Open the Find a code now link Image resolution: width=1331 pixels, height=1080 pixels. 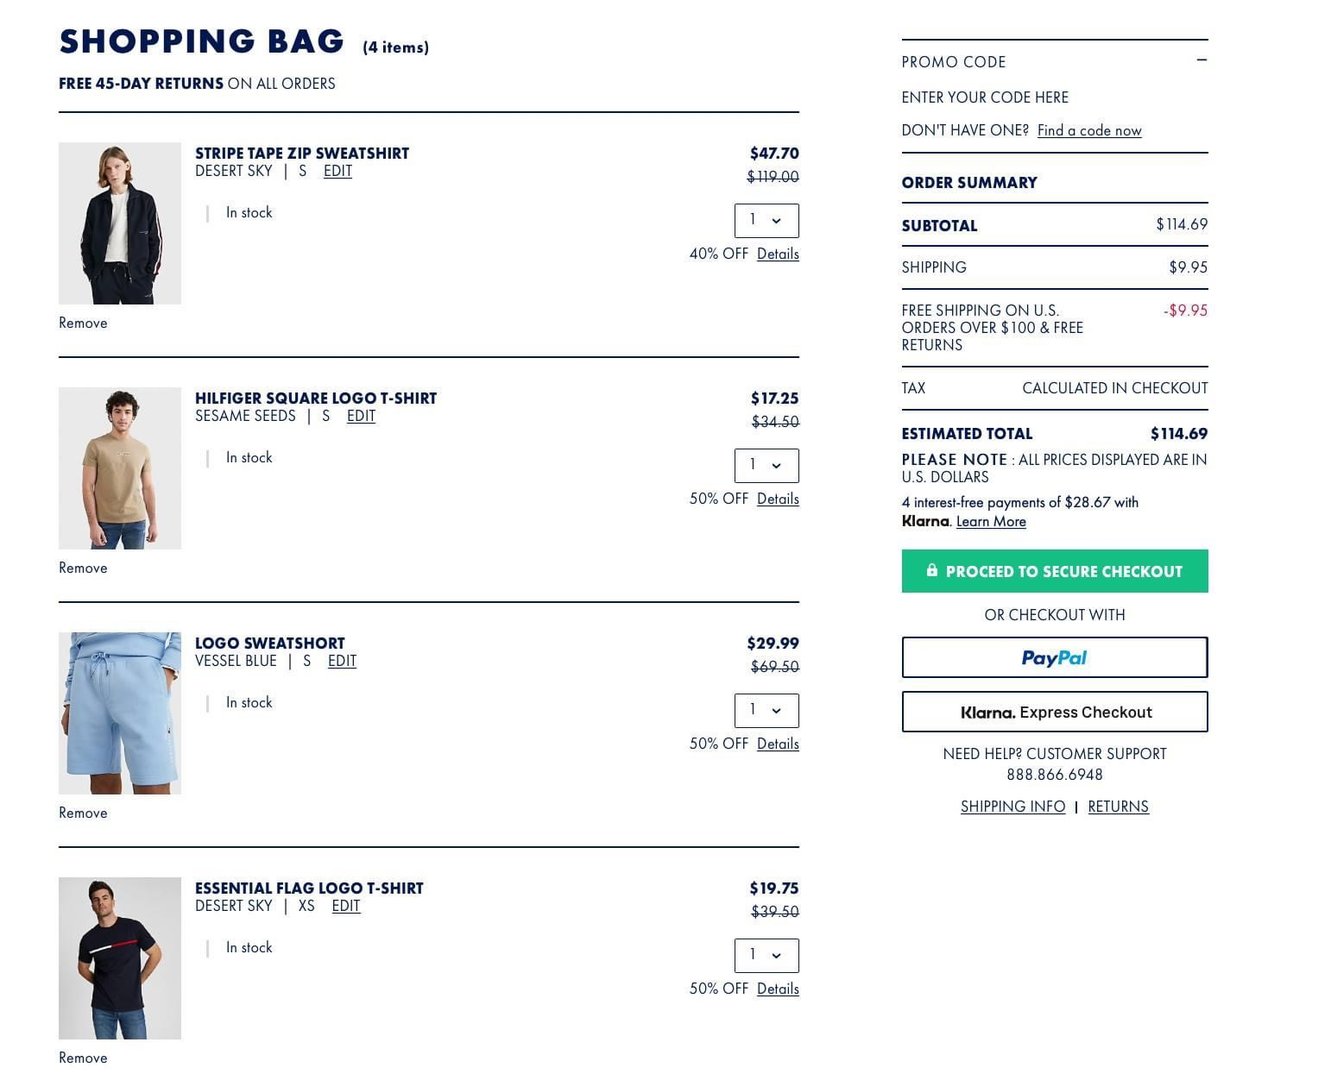(x=1089, y=131)
